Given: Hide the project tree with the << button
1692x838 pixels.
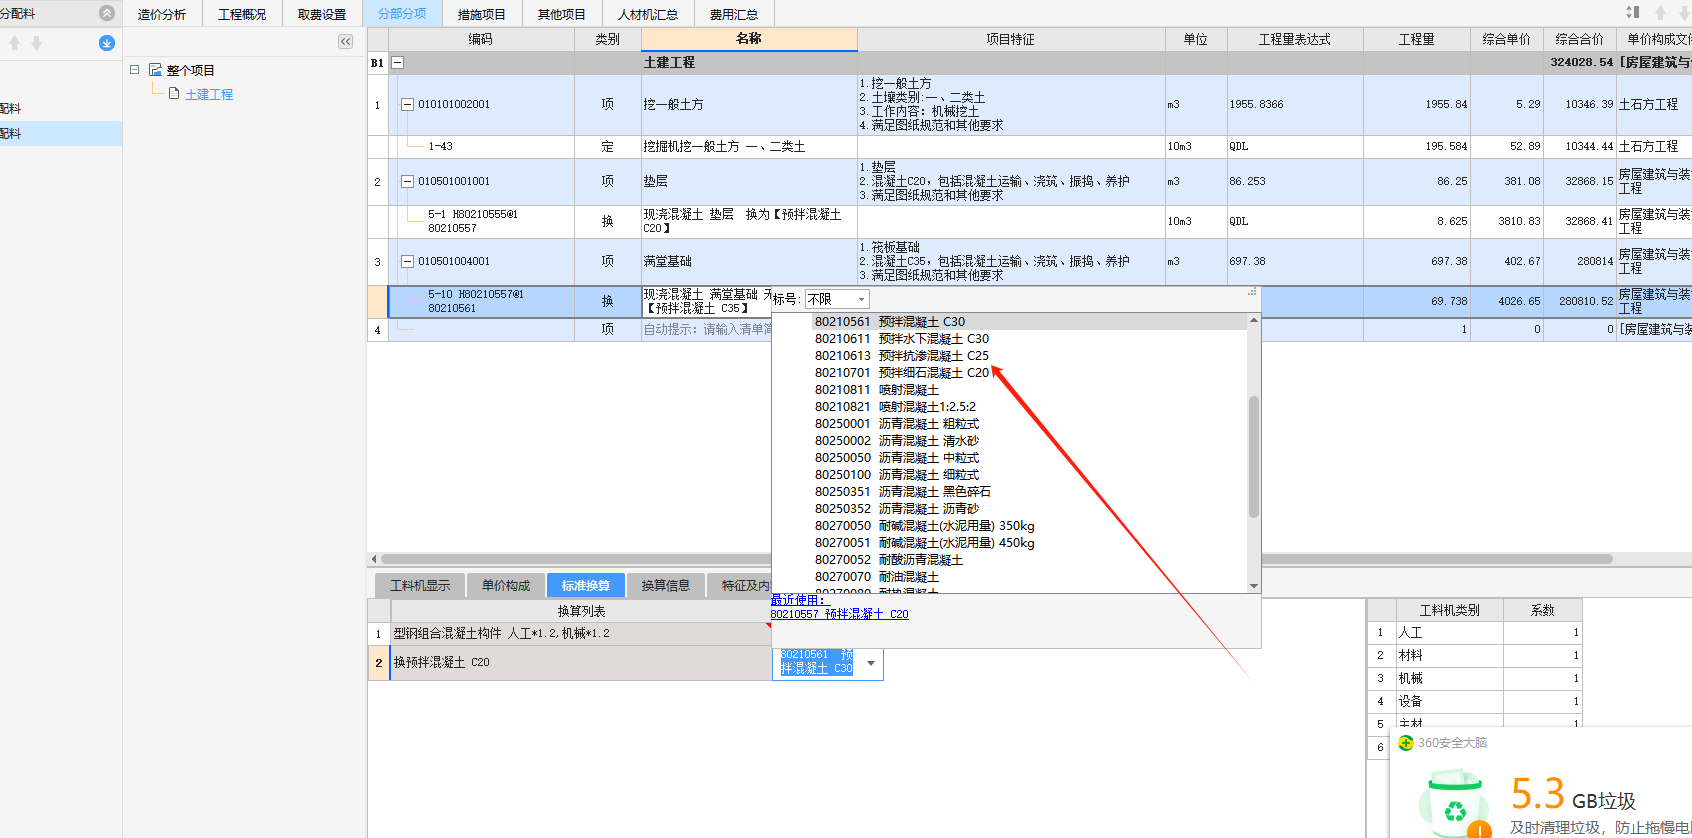Looking at the screenshot, I should [345, 41].
